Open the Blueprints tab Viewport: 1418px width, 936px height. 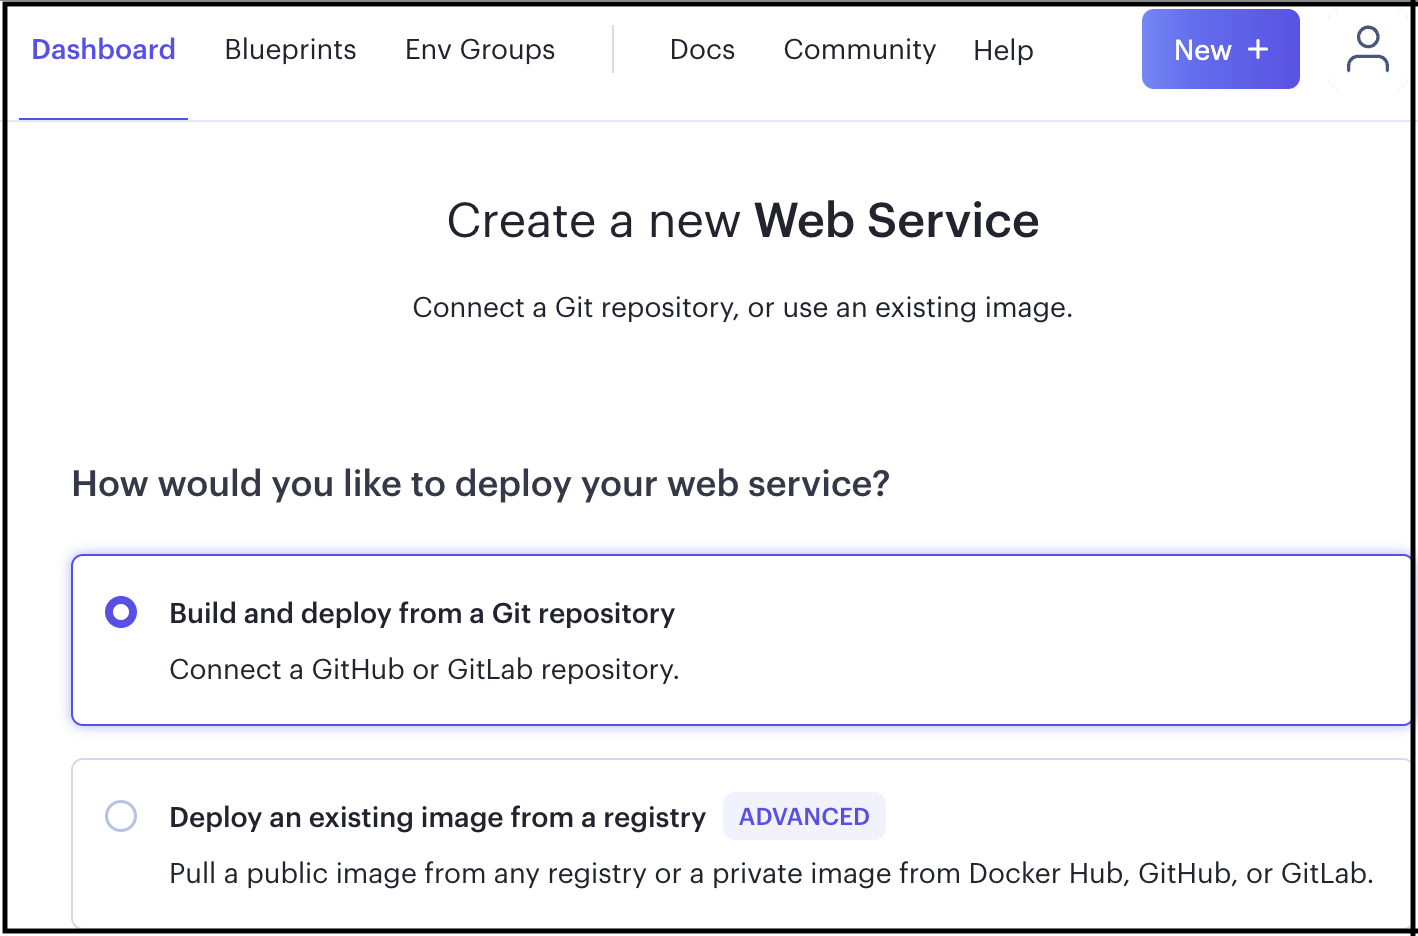pyautogui.click(x=290, y=50)
